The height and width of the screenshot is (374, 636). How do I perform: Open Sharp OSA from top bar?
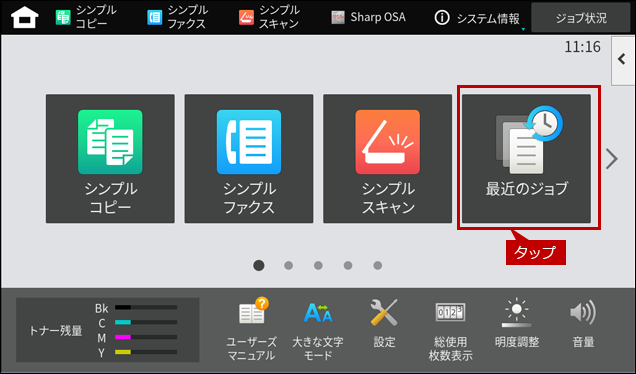pos(368,17)
